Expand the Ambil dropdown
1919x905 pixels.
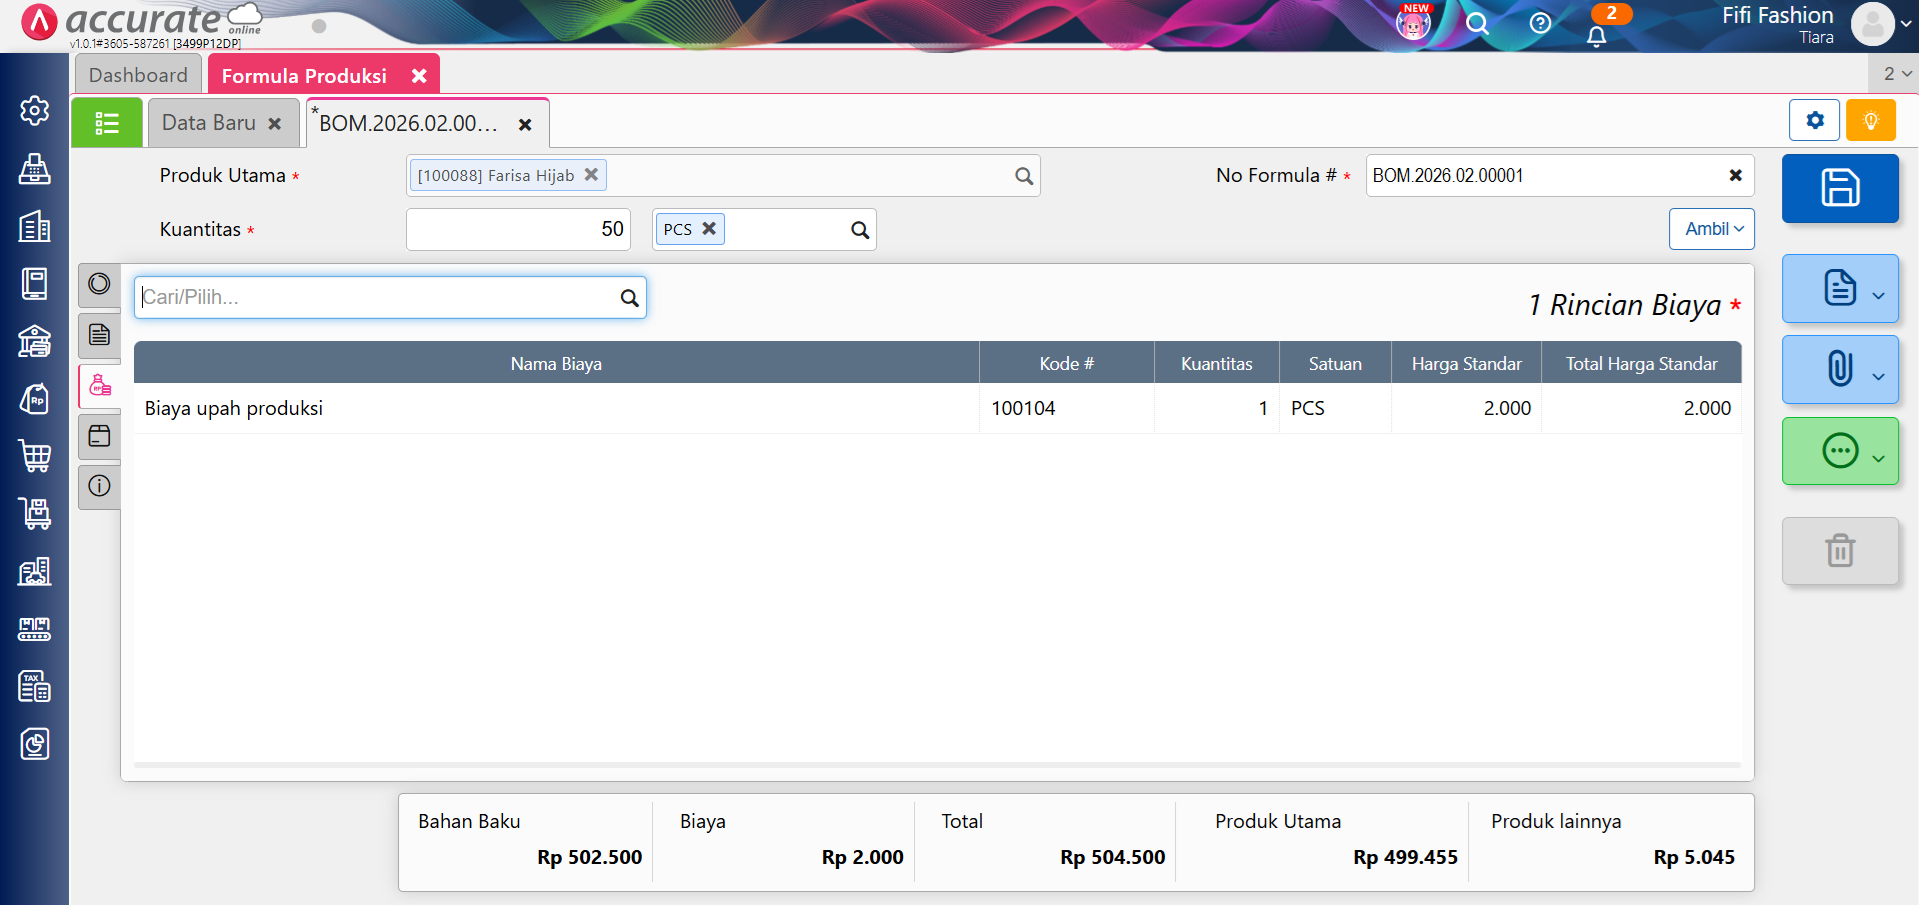click(1712, 229)
